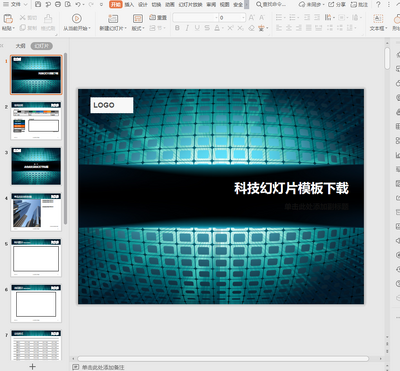Click the 批注 comment button

pos(359,4)
